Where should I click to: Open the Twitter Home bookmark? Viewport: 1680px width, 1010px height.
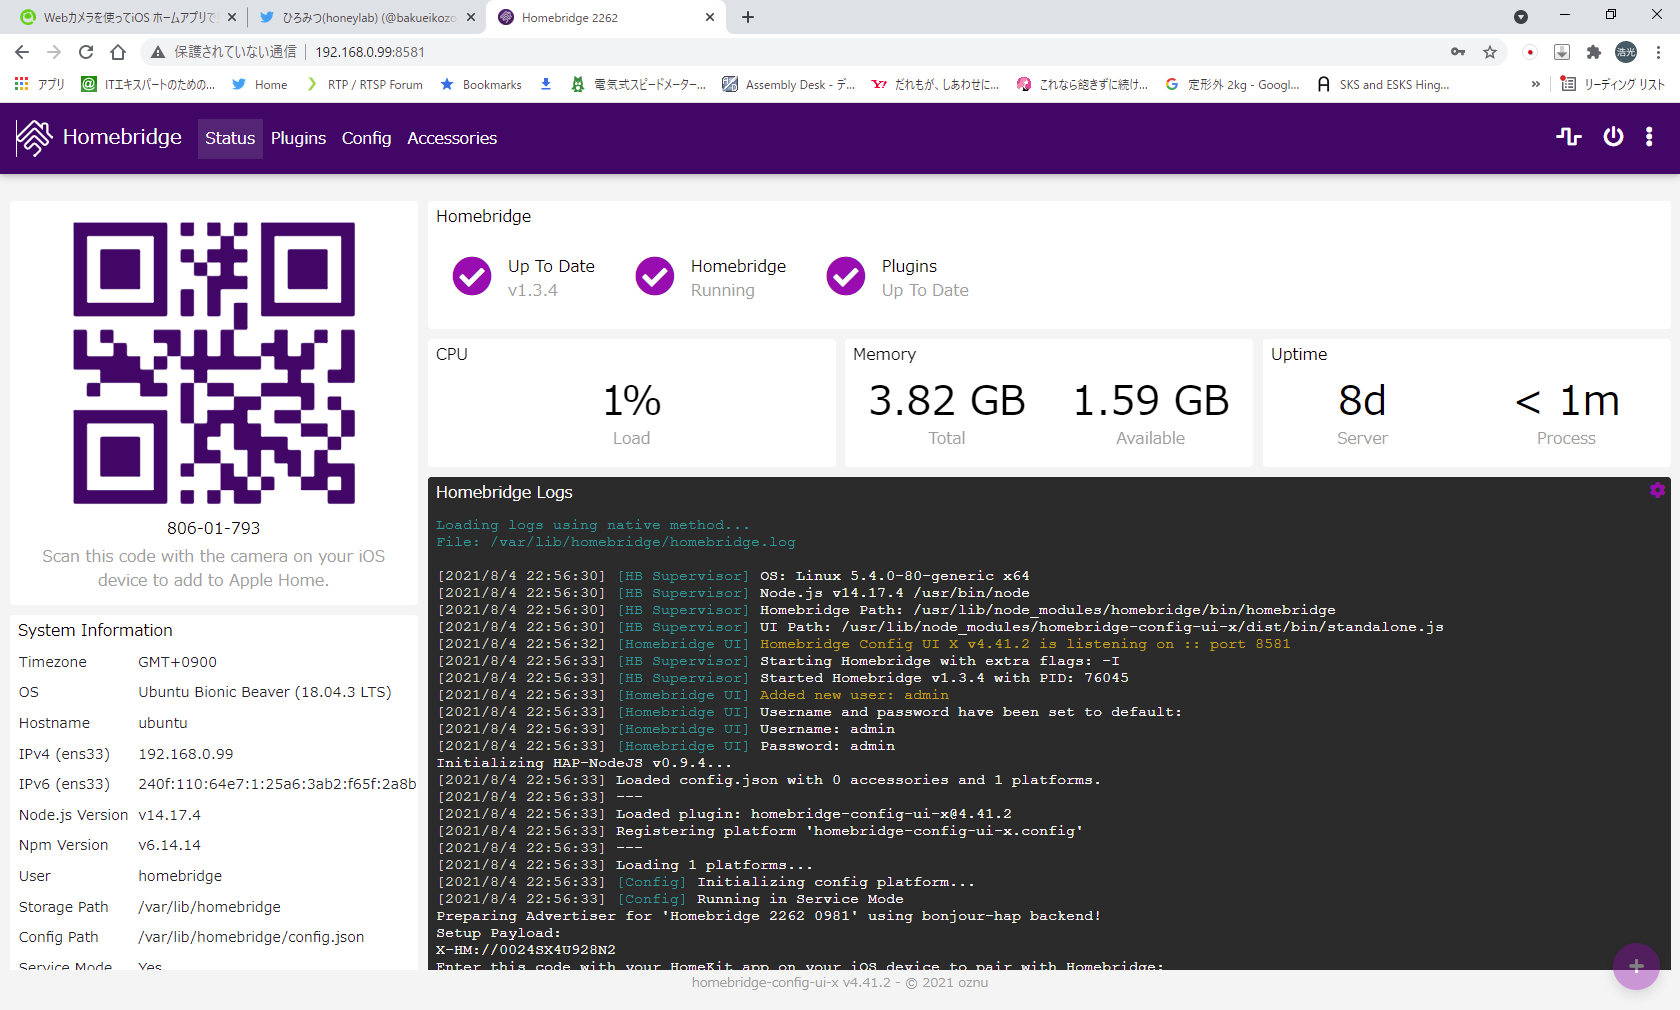point(259,85)
